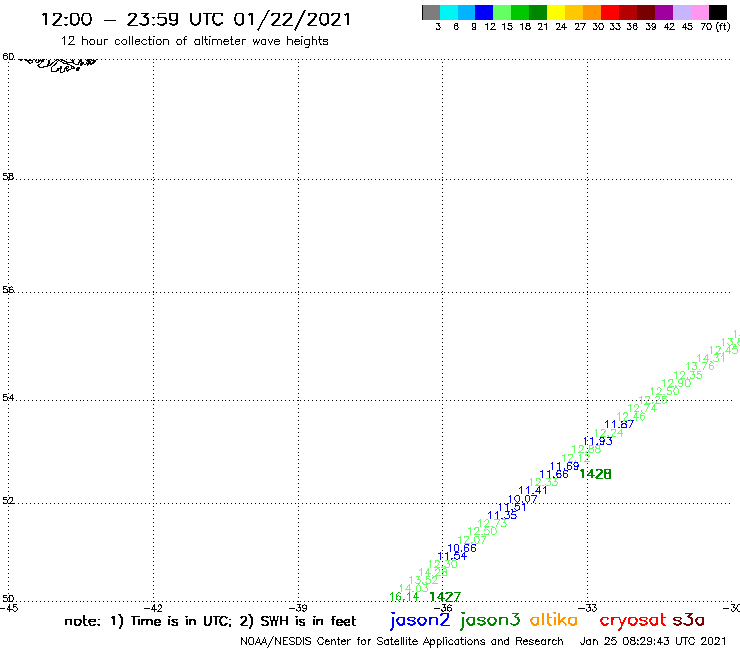The image size is (740, 650).
Task: Click the green 13.76 wave height value
Action: [700, 366]
